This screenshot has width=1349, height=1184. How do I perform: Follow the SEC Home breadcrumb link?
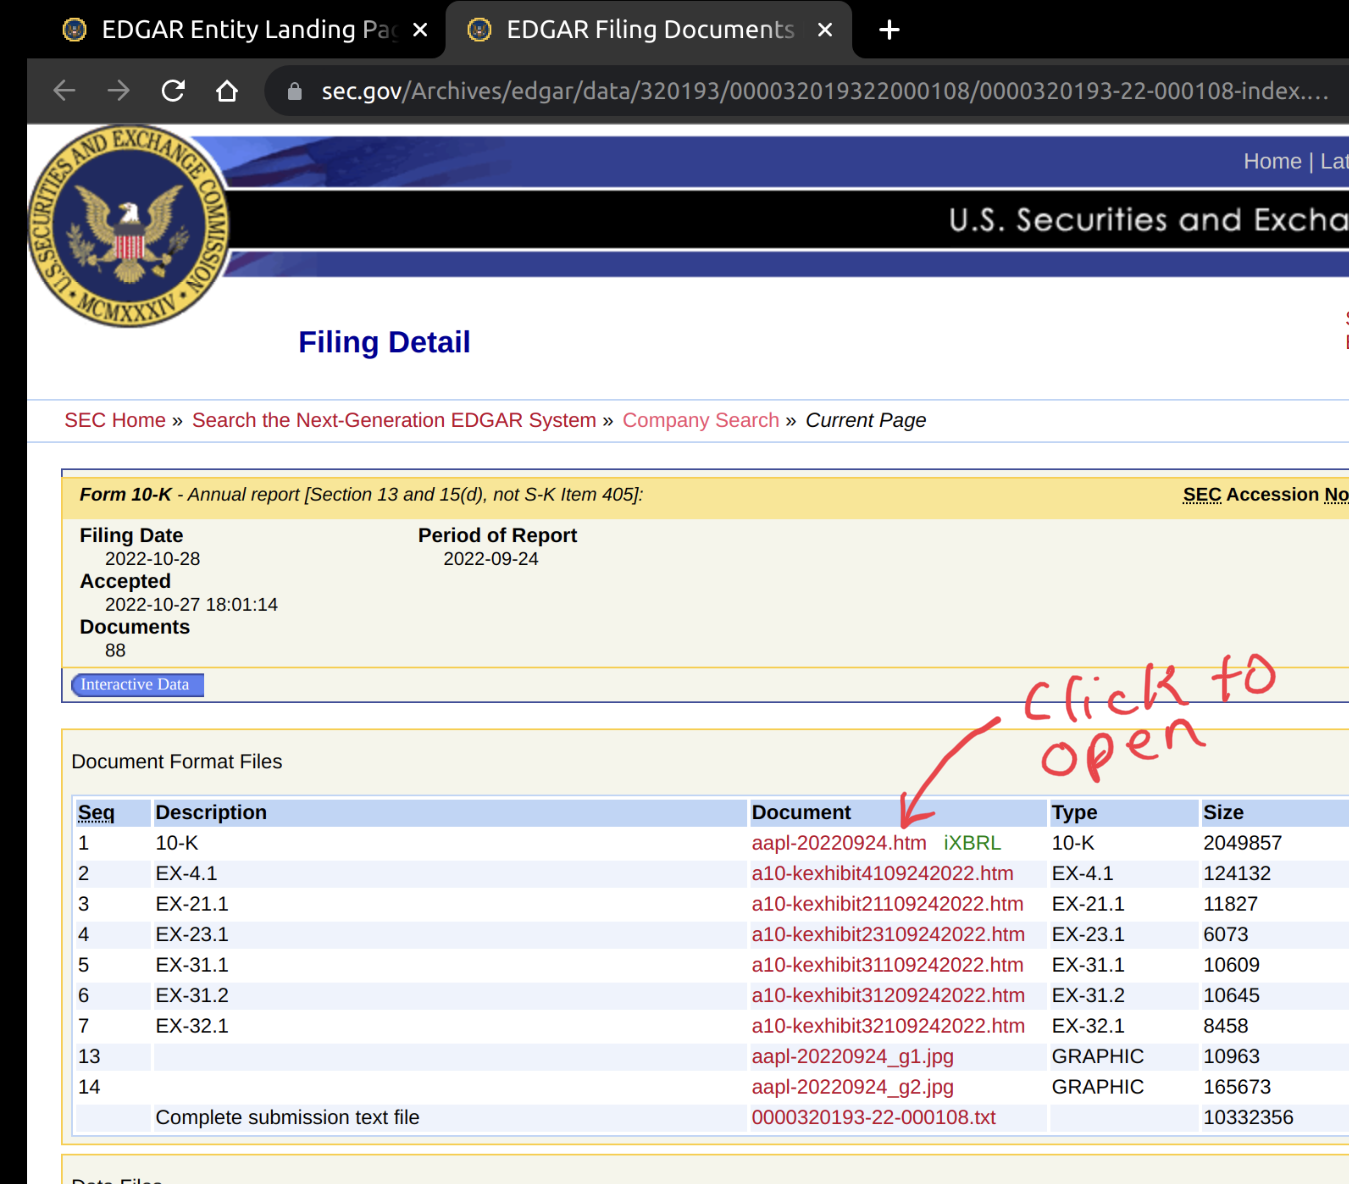(x=115, y=420)
